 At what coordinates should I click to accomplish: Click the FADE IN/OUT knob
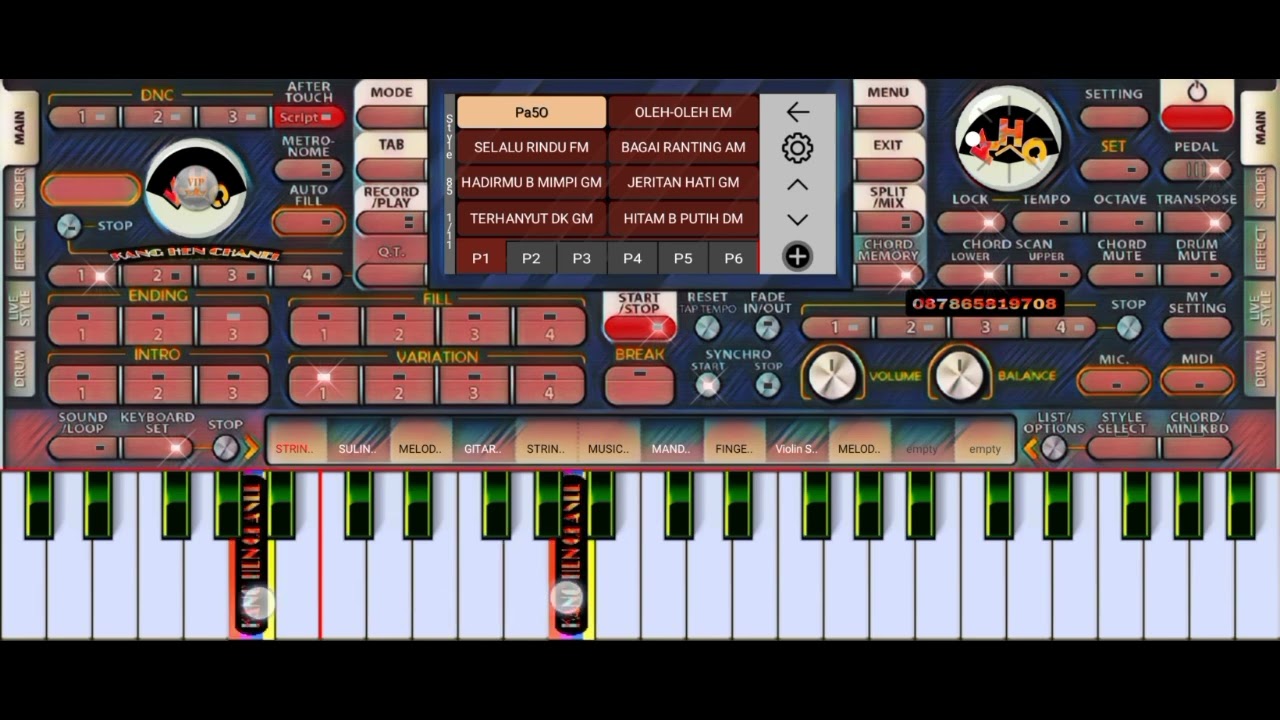768,327
